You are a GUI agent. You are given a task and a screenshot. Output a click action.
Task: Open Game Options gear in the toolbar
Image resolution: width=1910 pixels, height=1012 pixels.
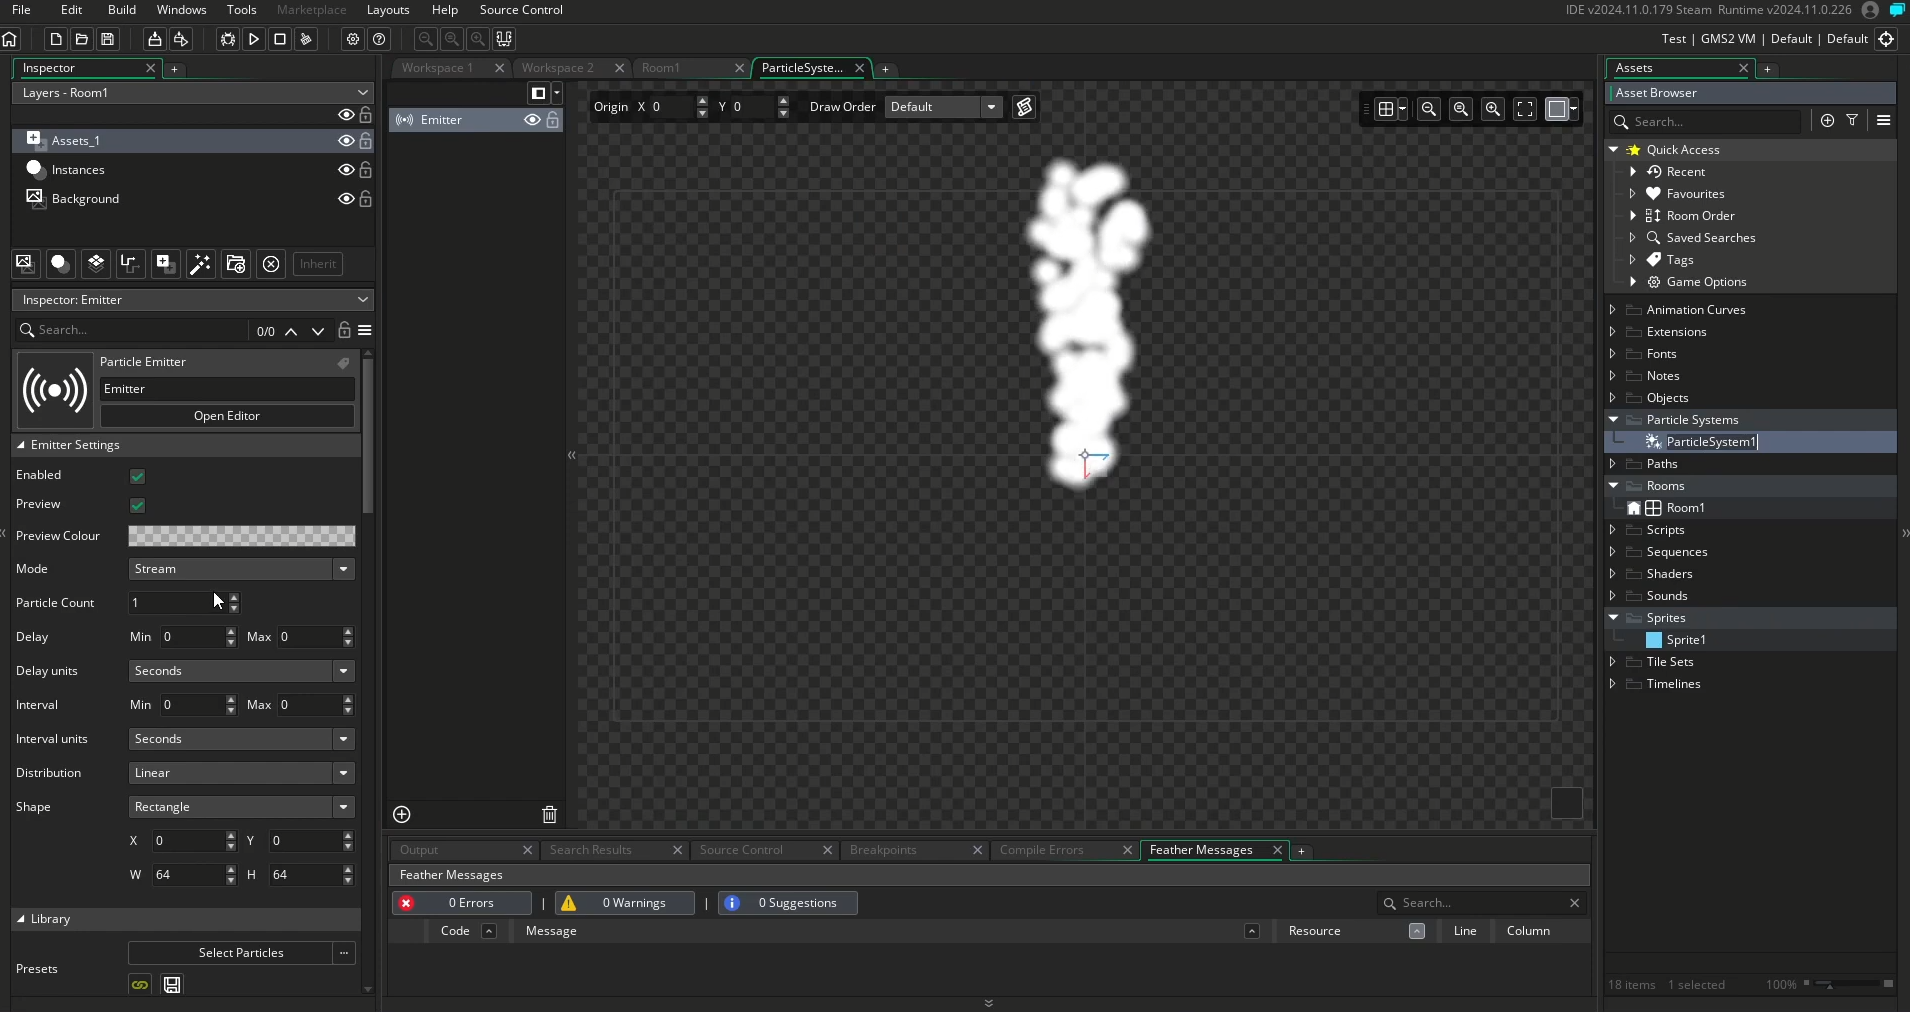coord(353,39)
